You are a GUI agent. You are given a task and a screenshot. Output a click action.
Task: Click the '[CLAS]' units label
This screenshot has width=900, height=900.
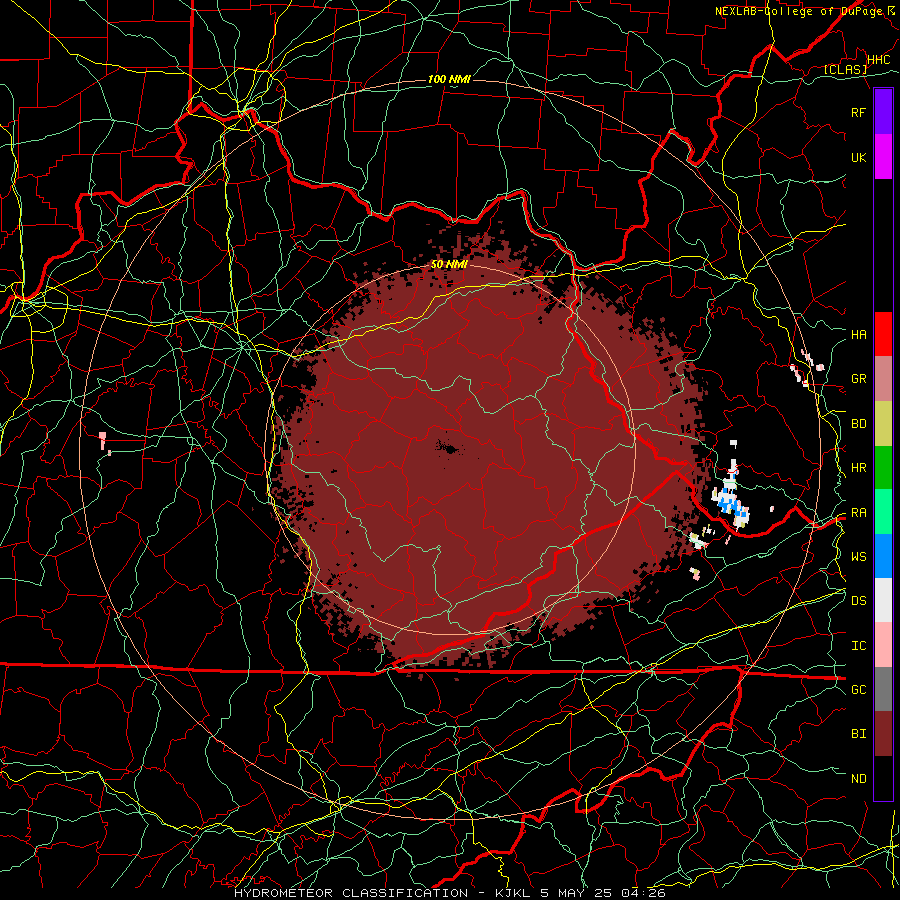click(x=845, y=69)
